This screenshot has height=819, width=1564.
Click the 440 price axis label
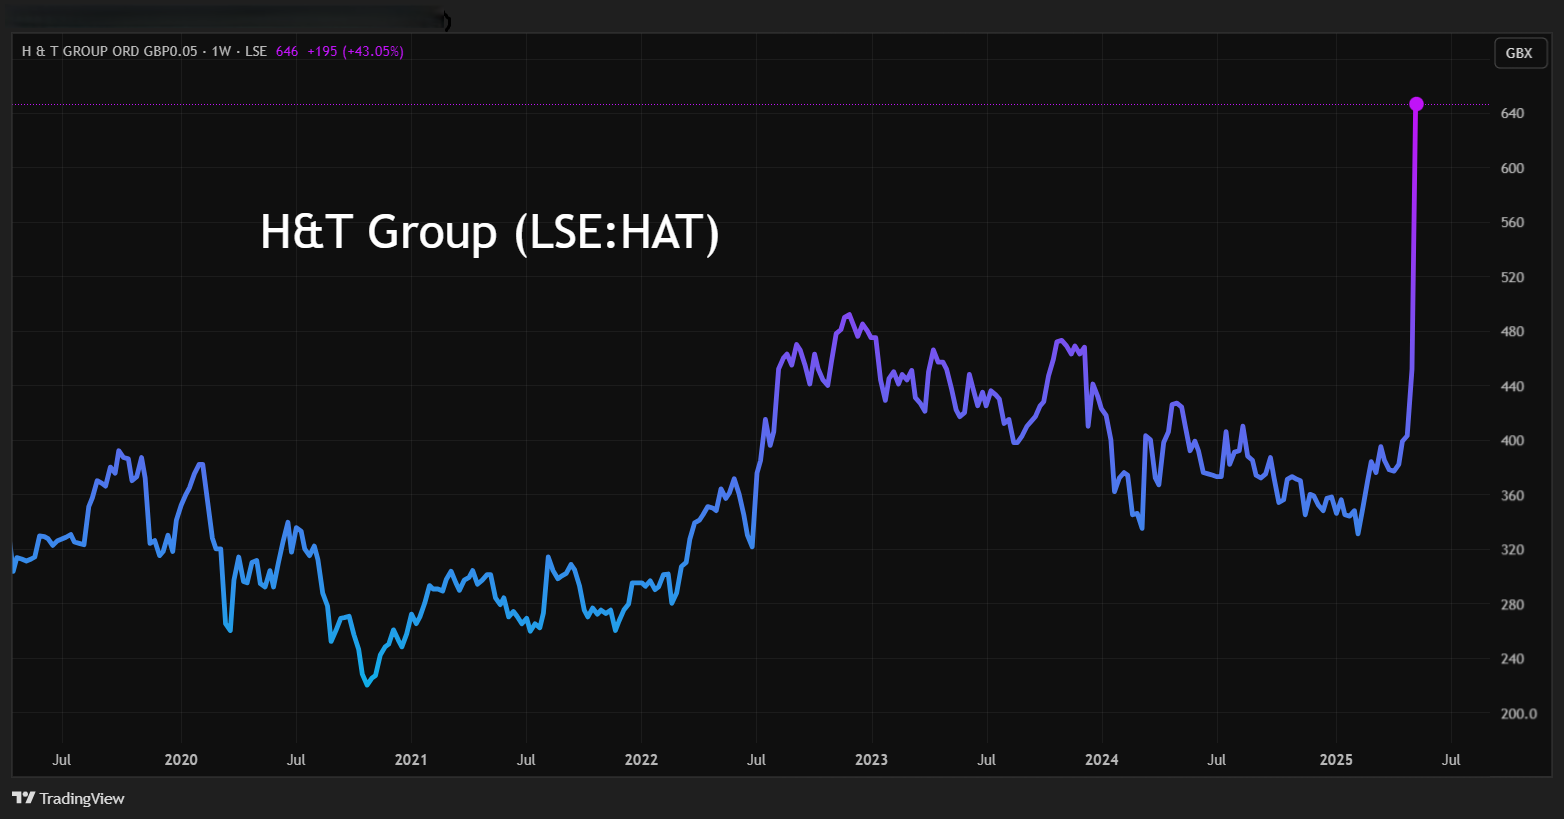pos(1512,386)
